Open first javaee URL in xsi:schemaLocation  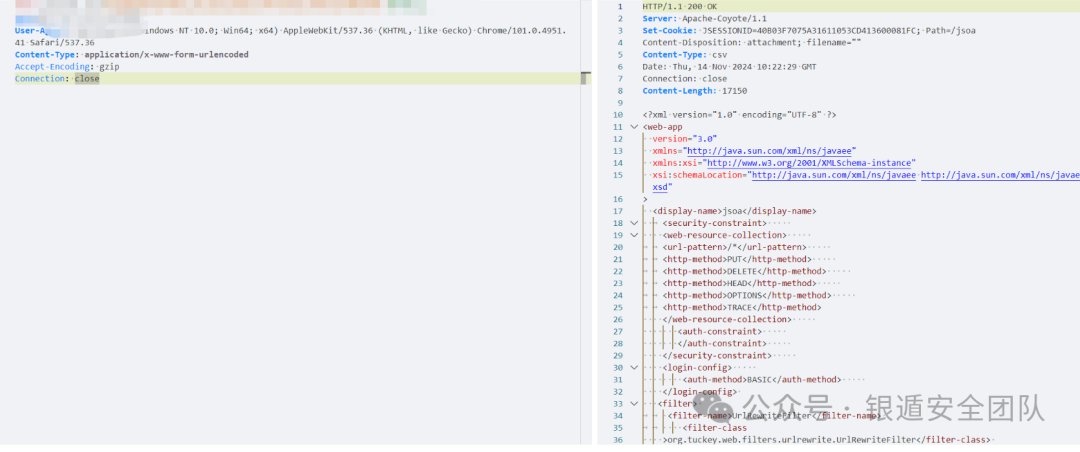coord(833,175)
